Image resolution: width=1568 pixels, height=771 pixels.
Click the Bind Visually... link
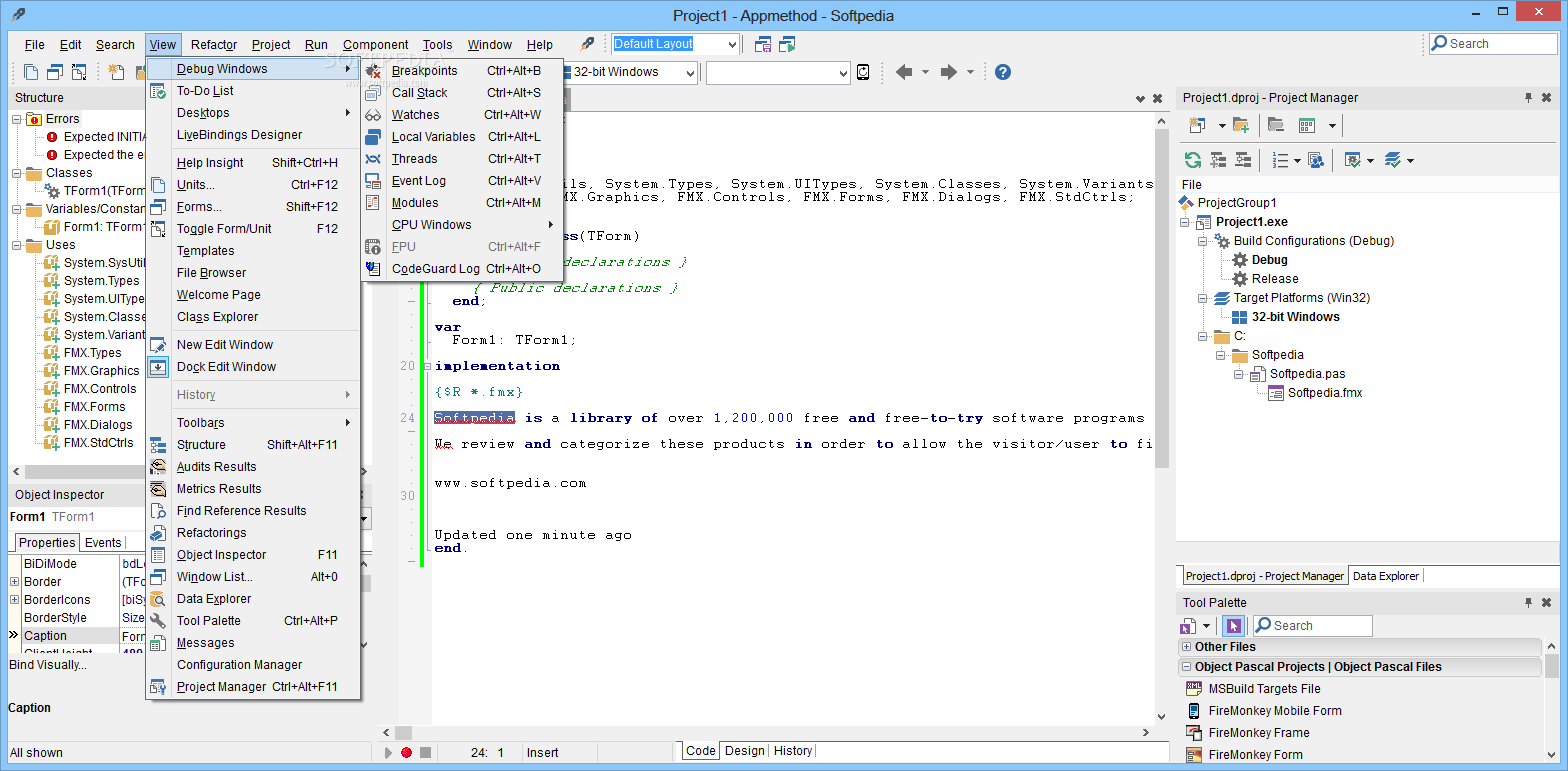pyautogui.click(x=48, y=665)
